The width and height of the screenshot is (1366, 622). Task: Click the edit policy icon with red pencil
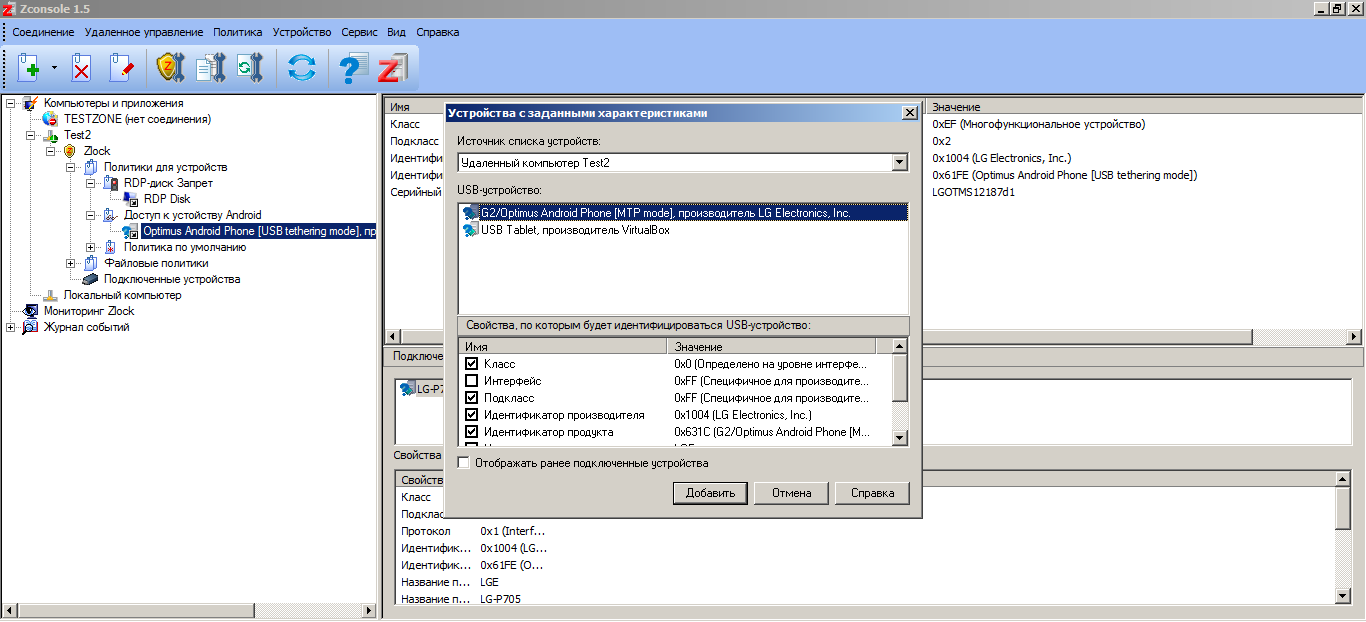(x=120, y=68)
